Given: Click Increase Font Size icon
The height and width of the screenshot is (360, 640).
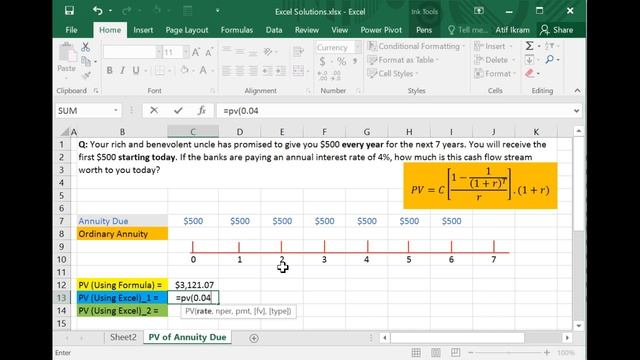Looking at the screenshot, I should pos(196,52).
